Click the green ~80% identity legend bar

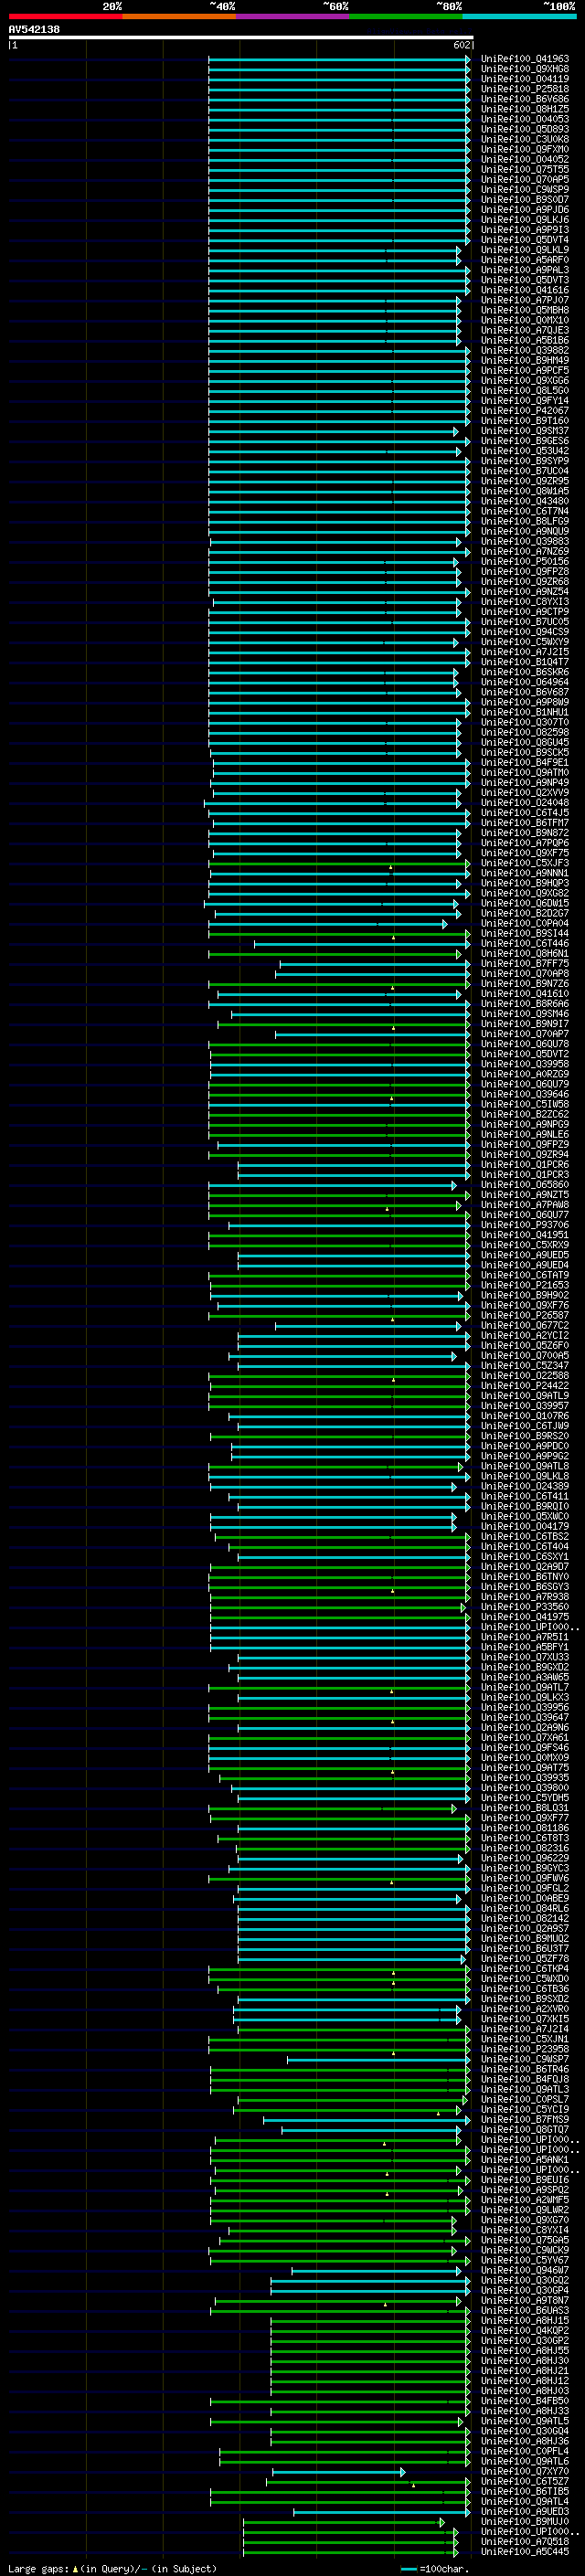click(406, 16)
